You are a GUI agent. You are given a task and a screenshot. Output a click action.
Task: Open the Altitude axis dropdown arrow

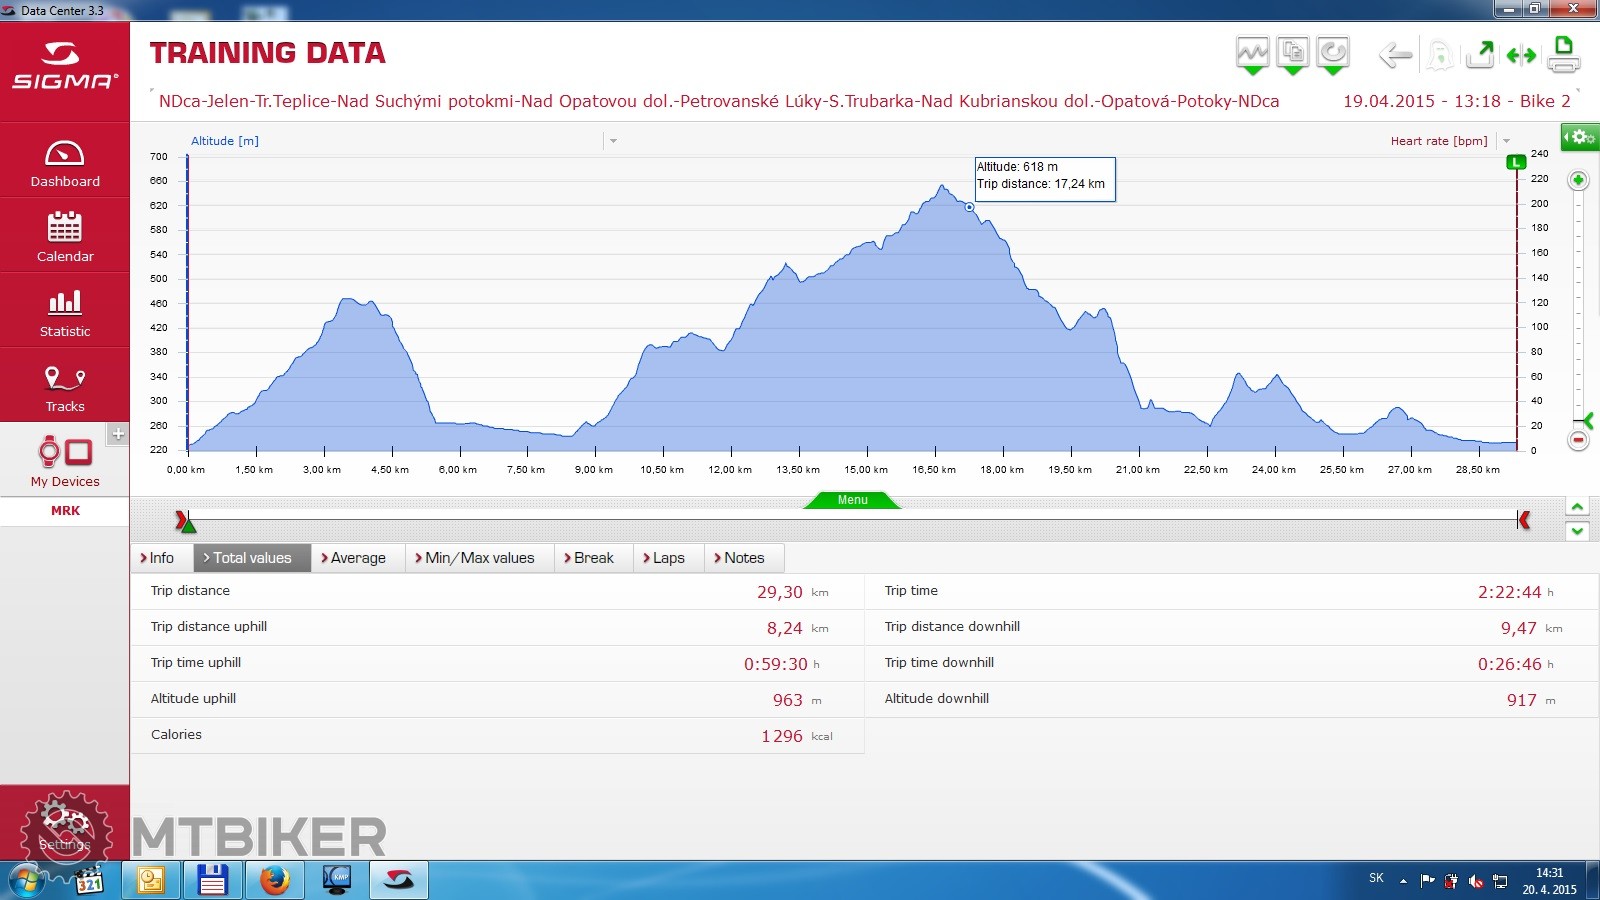(613, 141)
